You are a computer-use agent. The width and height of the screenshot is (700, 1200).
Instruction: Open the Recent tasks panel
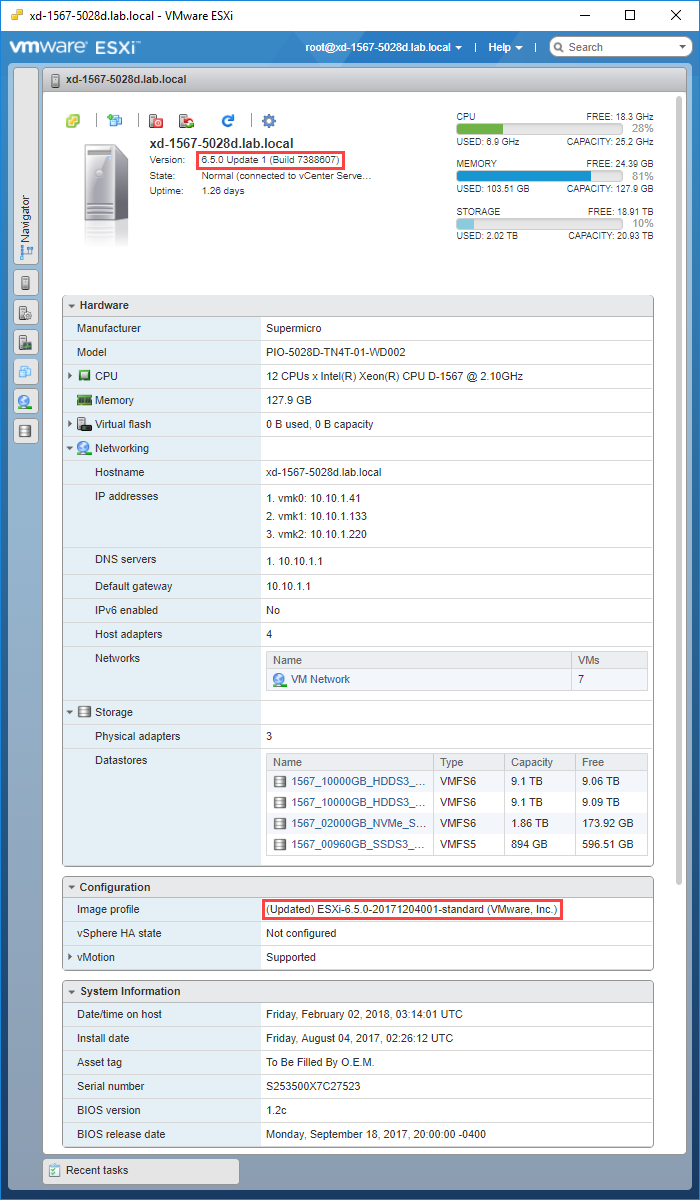pos(141,1170)
